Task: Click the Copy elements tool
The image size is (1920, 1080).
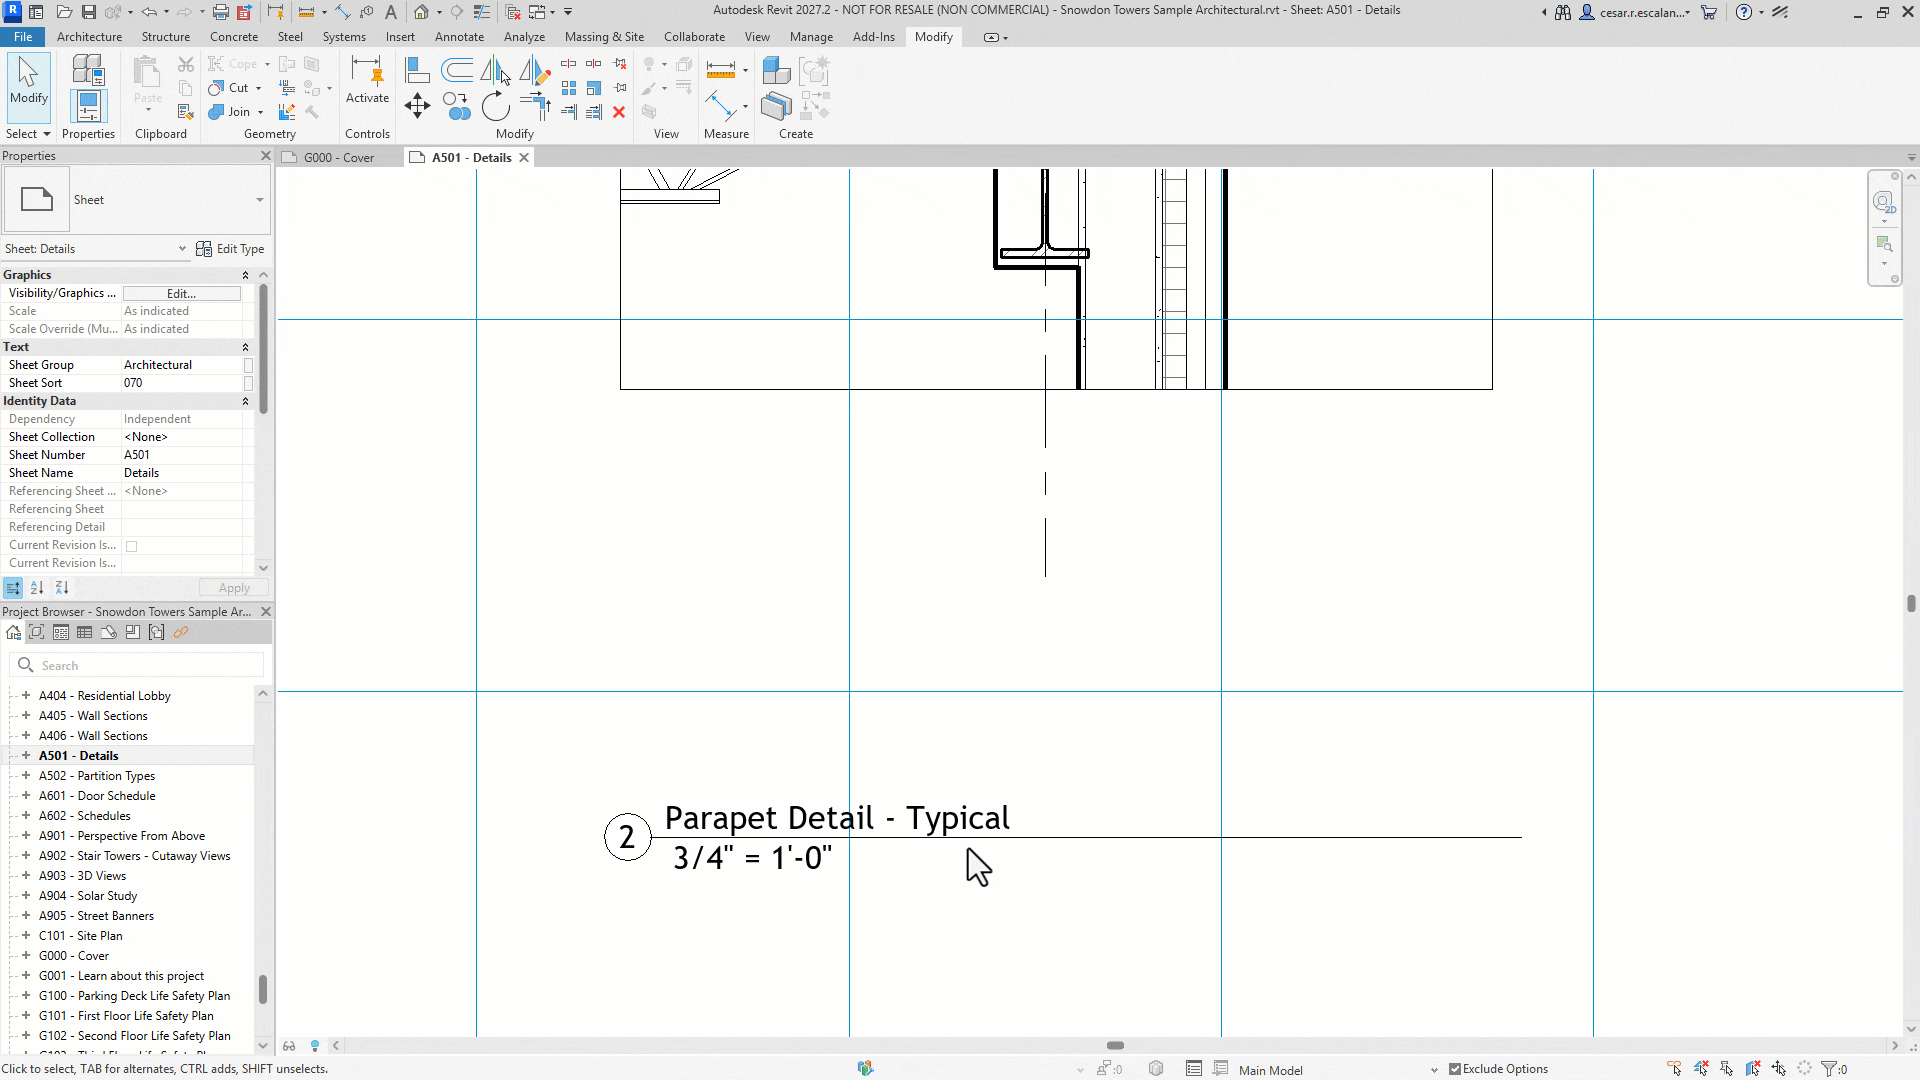Action: click(457, 106)
